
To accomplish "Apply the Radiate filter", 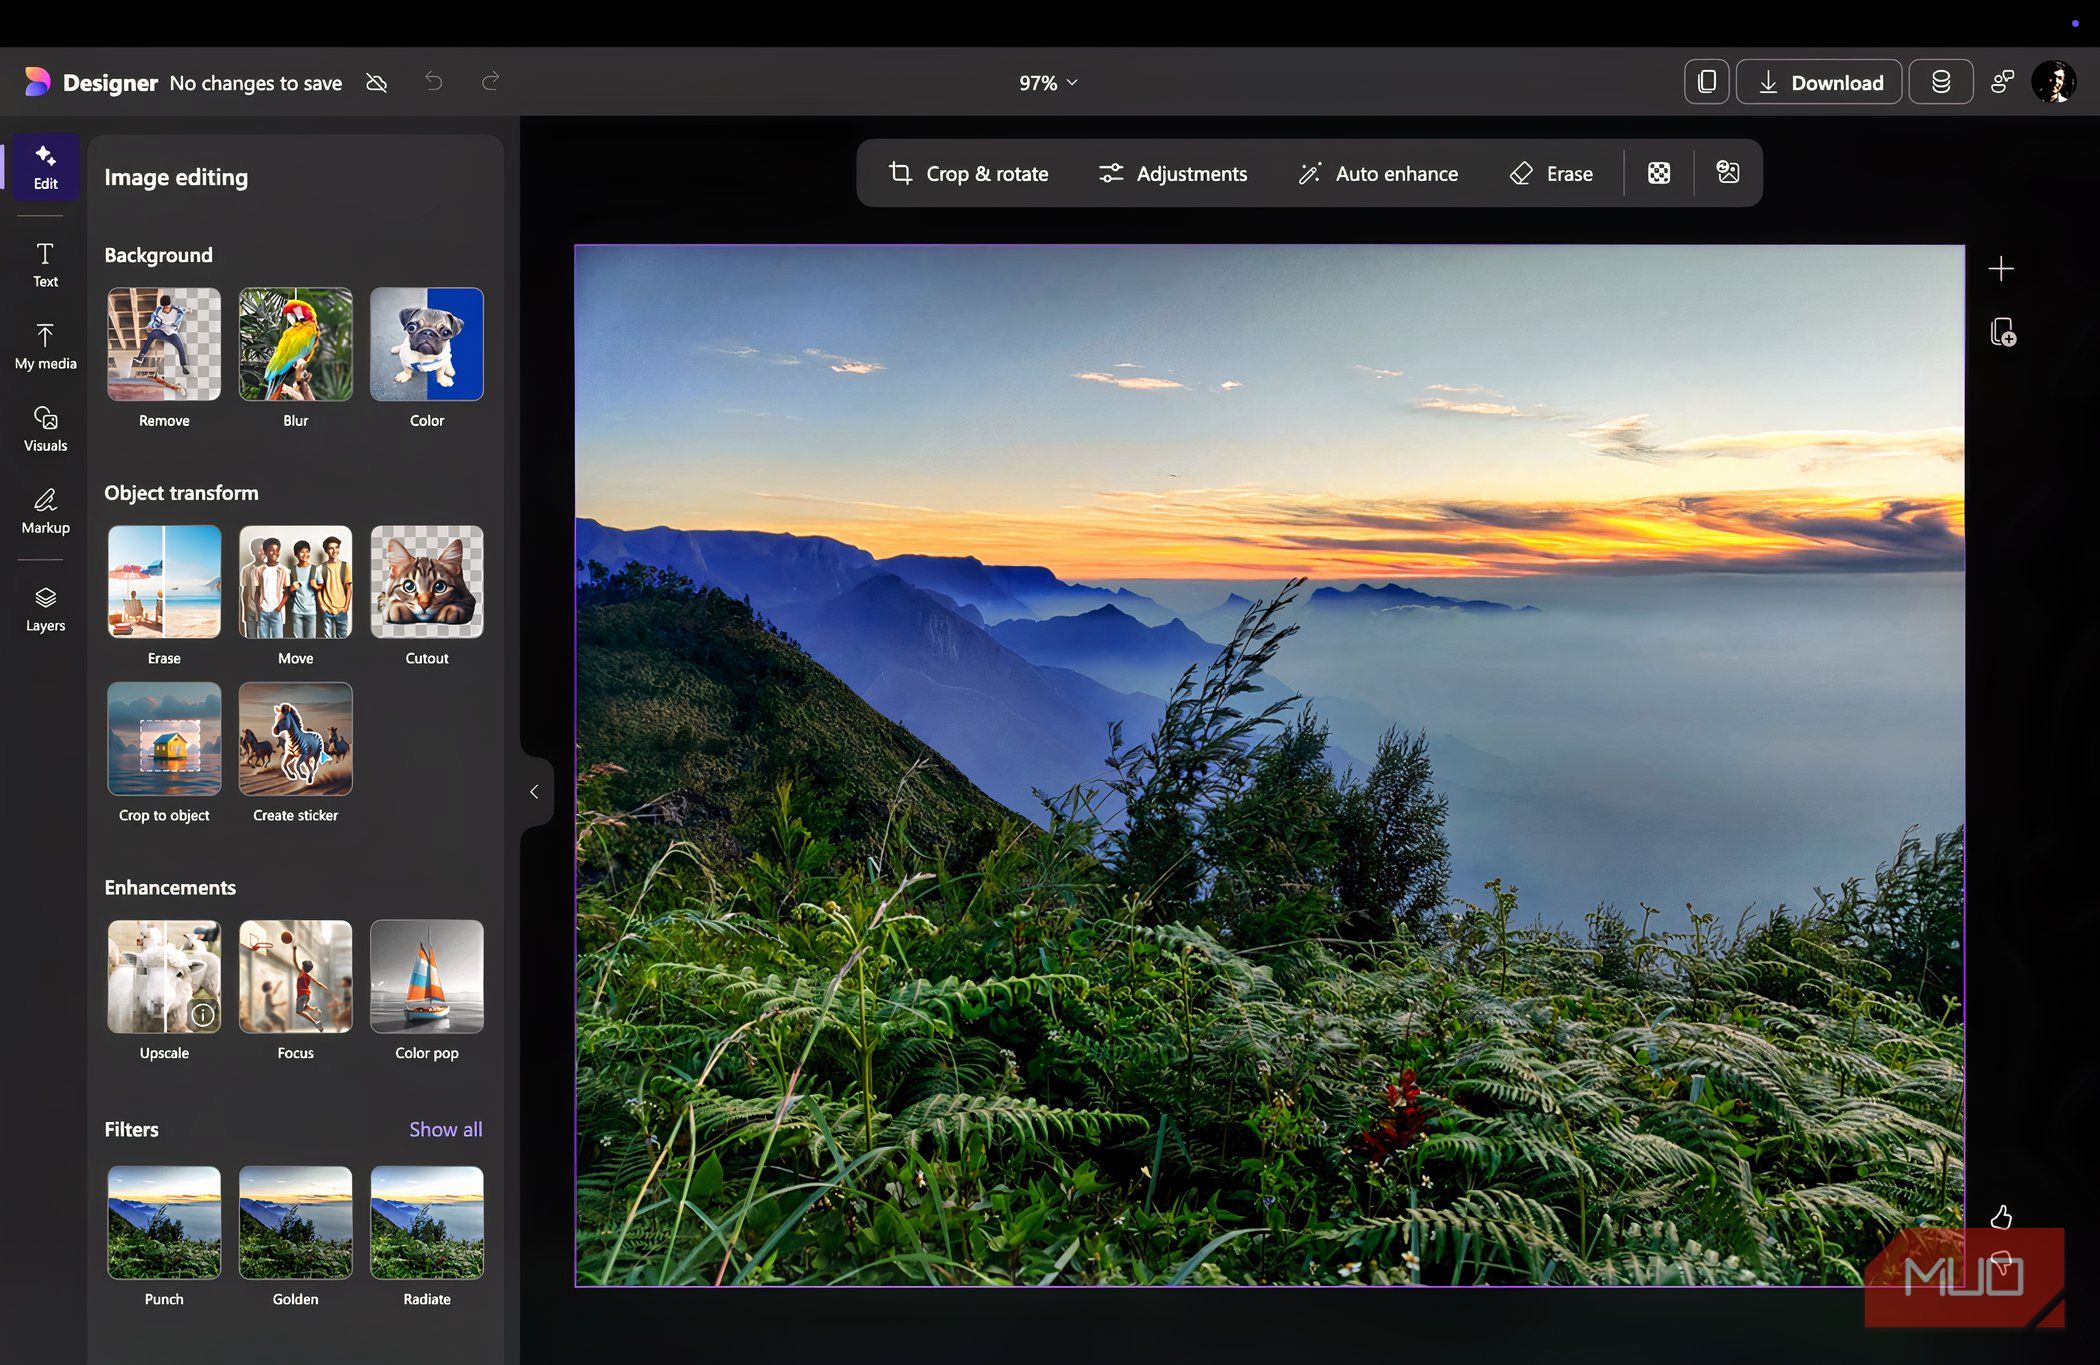I will point(427,1223).
